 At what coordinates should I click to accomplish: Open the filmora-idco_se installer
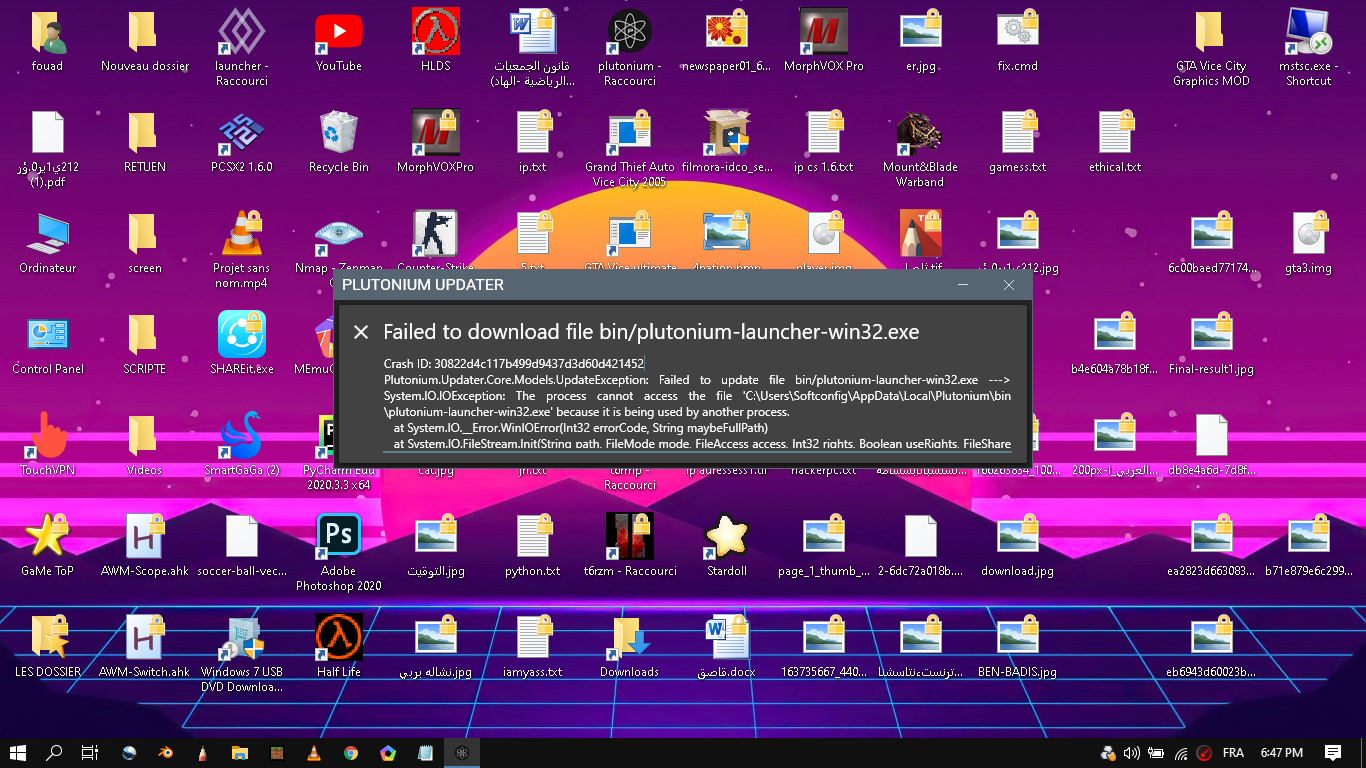pyautogui.click(x=726, y=142)
